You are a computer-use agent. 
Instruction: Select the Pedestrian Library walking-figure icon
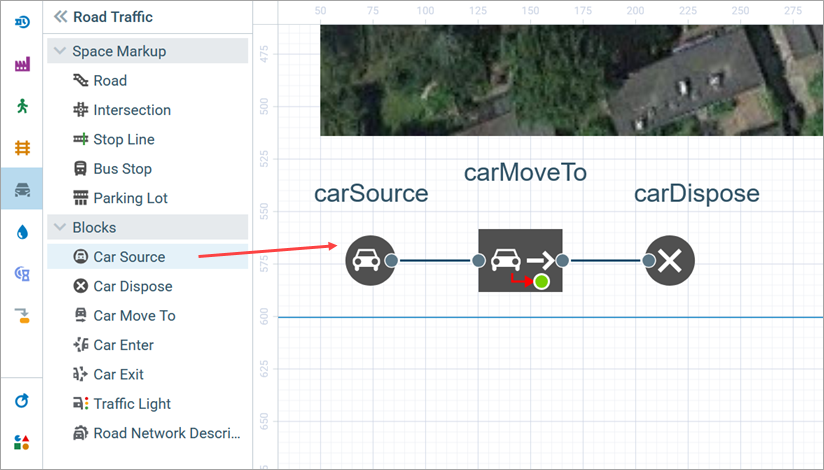click(21, 106)
